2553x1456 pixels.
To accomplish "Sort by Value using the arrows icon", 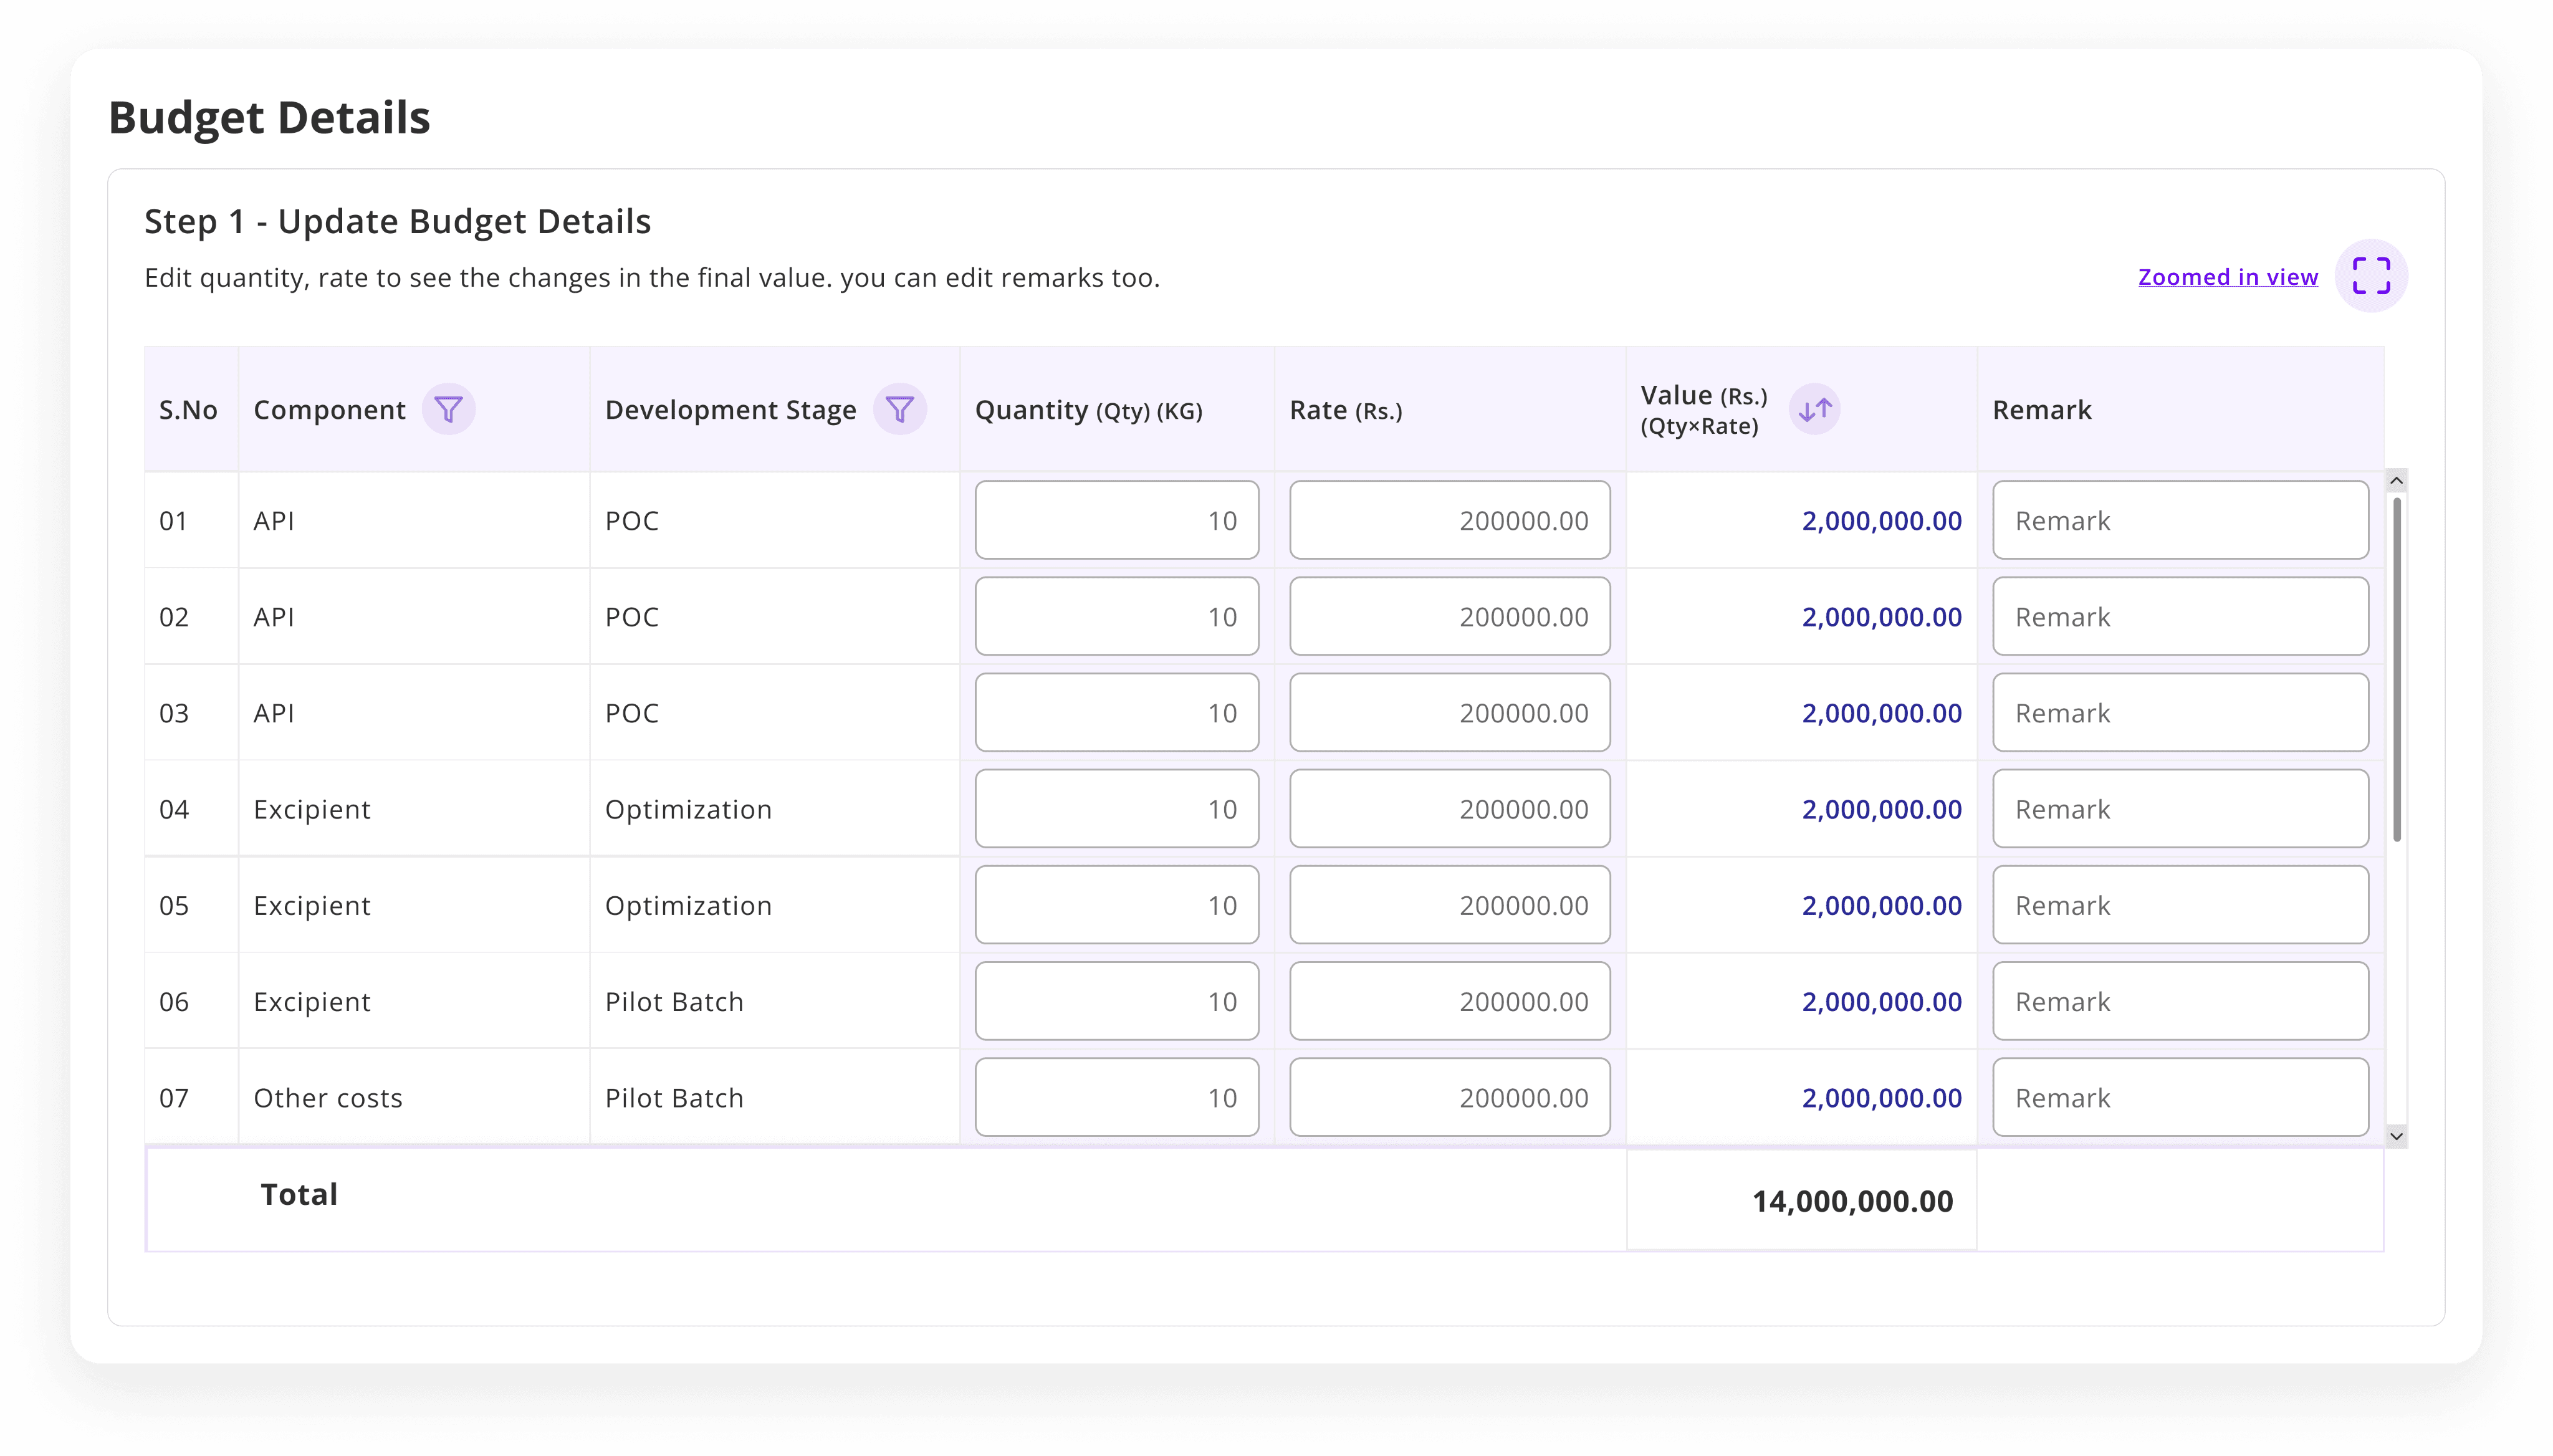I will [x=1814, y=410].
